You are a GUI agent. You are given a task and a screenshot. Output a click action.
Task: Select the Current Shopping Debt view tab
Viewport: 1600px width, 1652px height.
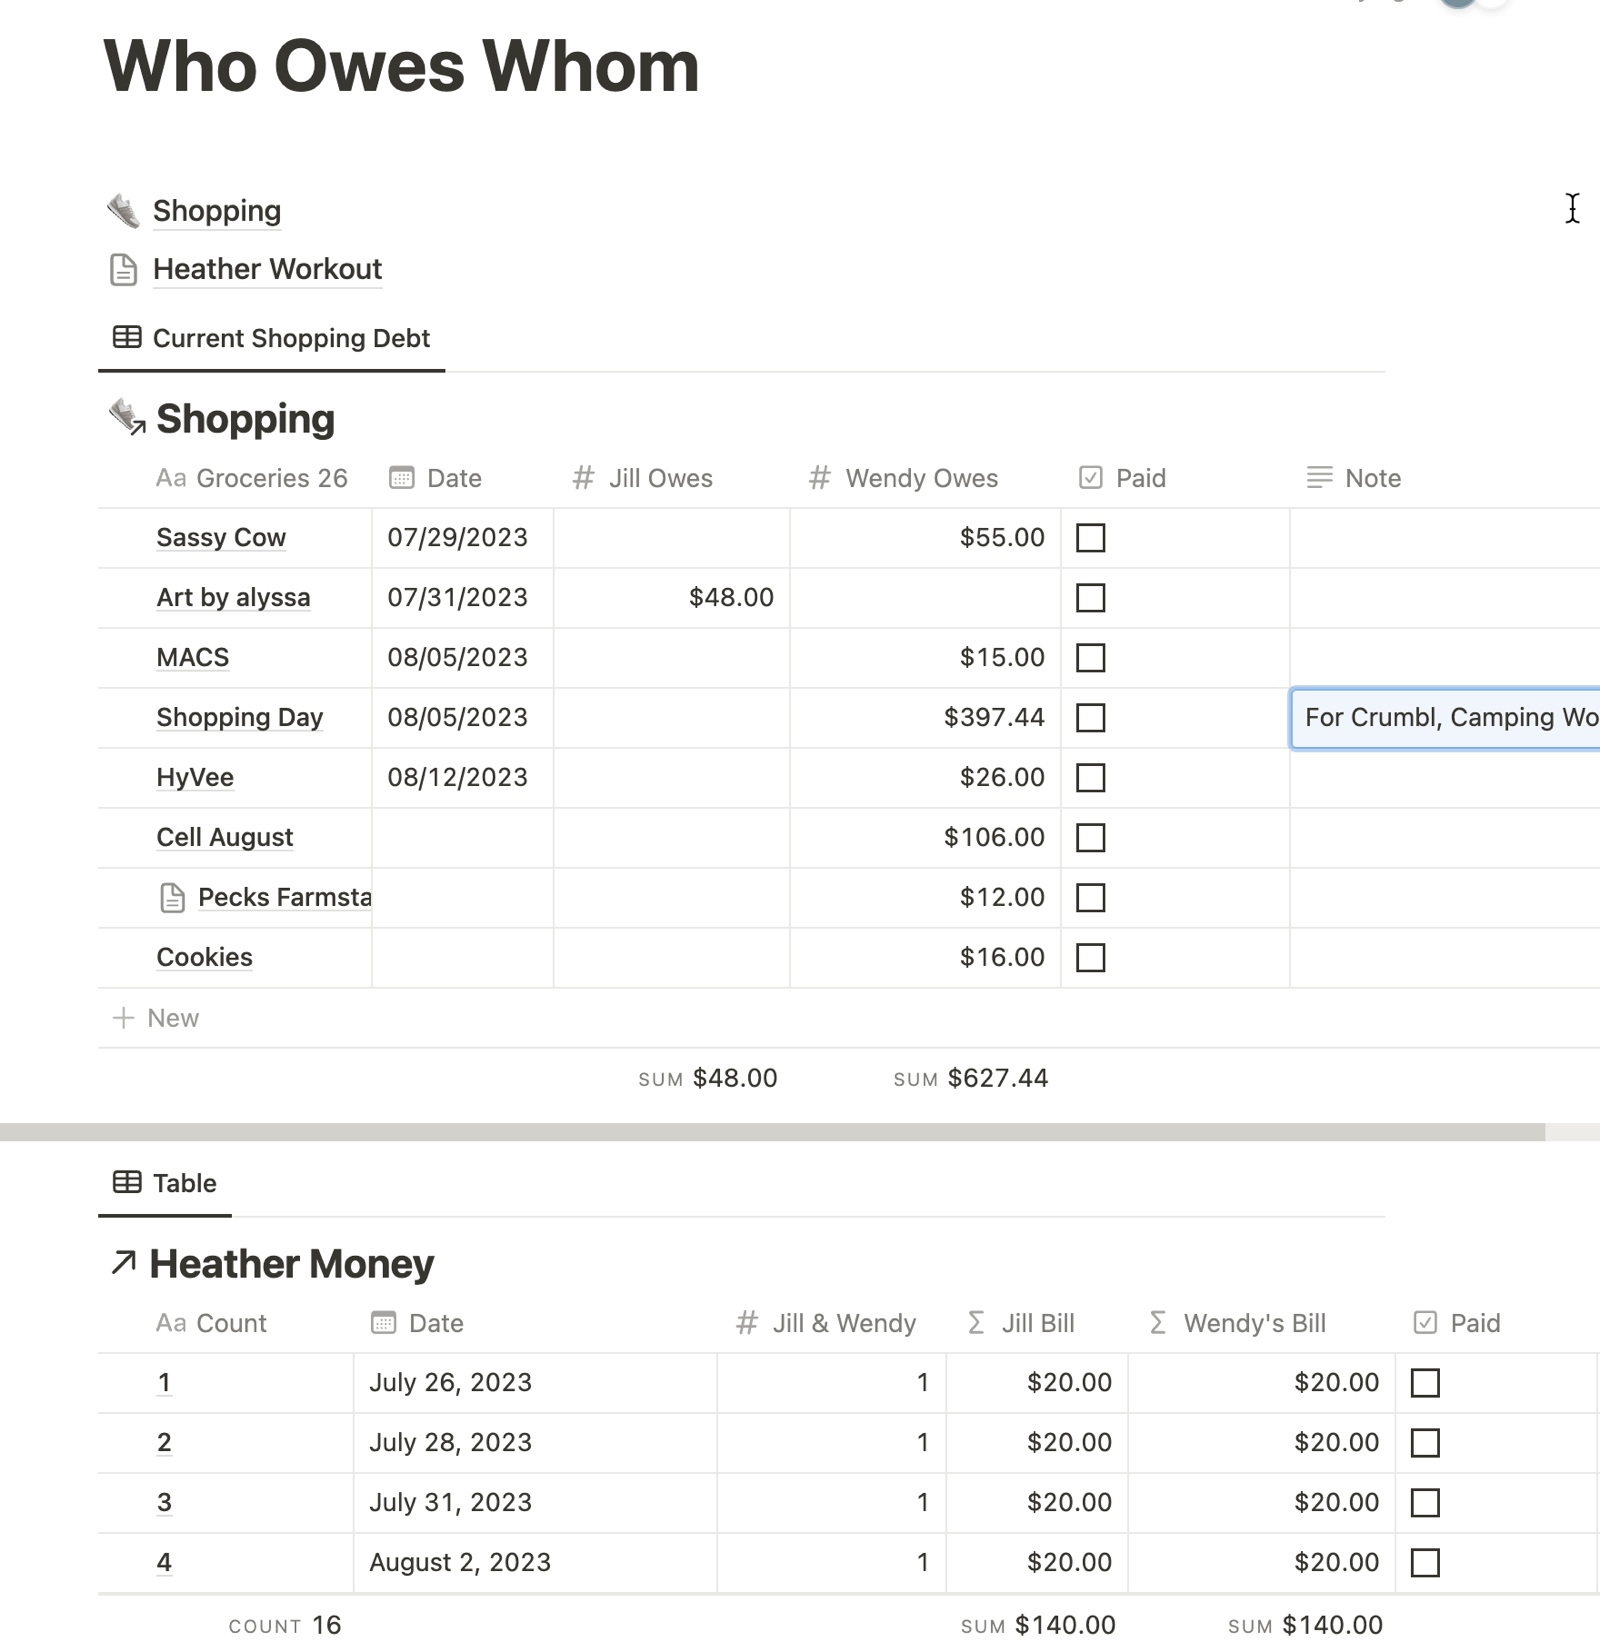point(290,339)
